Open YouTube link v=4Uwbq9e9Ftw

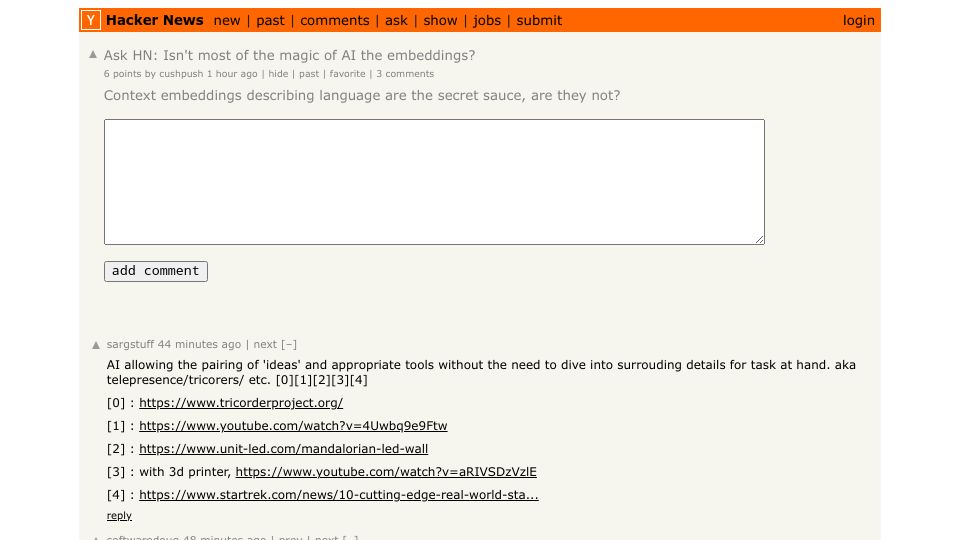(x=293, y=426)
